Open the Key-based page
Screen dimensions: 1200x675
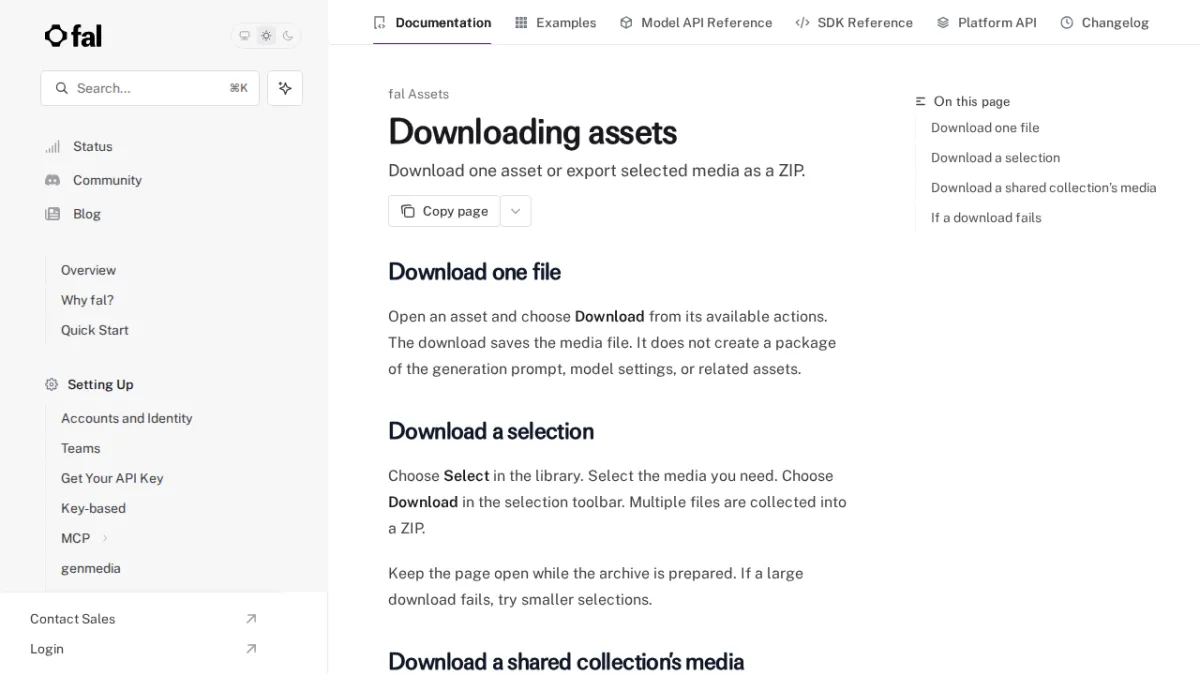pyautogui.click(x=93, y=508)
